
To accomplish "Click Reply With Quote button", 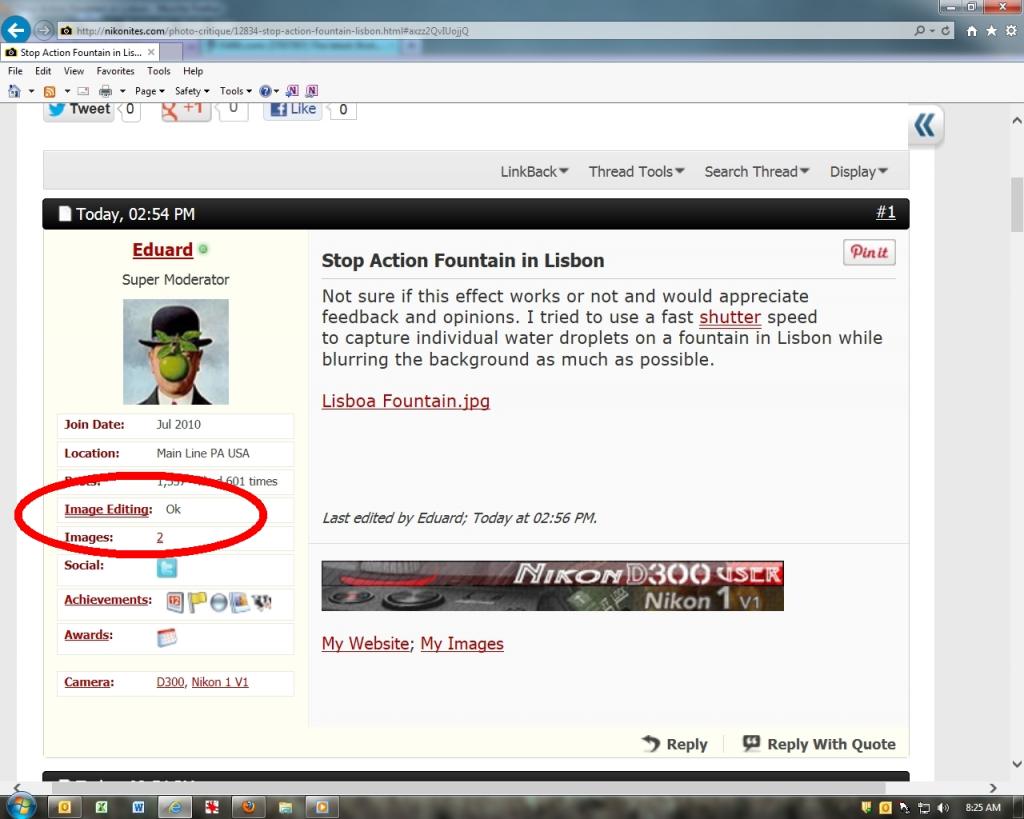I will [x=819, y=744].
